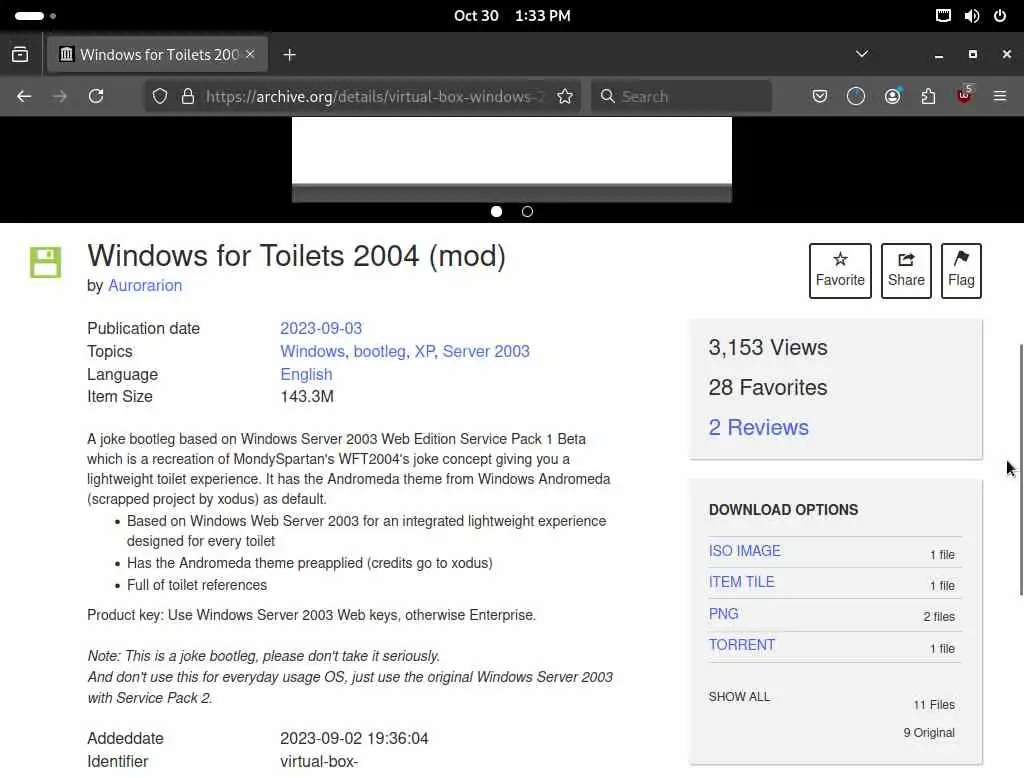This screenshot has height=778, width=1024.
Task: Open a new browser tab
Action: 289,55
